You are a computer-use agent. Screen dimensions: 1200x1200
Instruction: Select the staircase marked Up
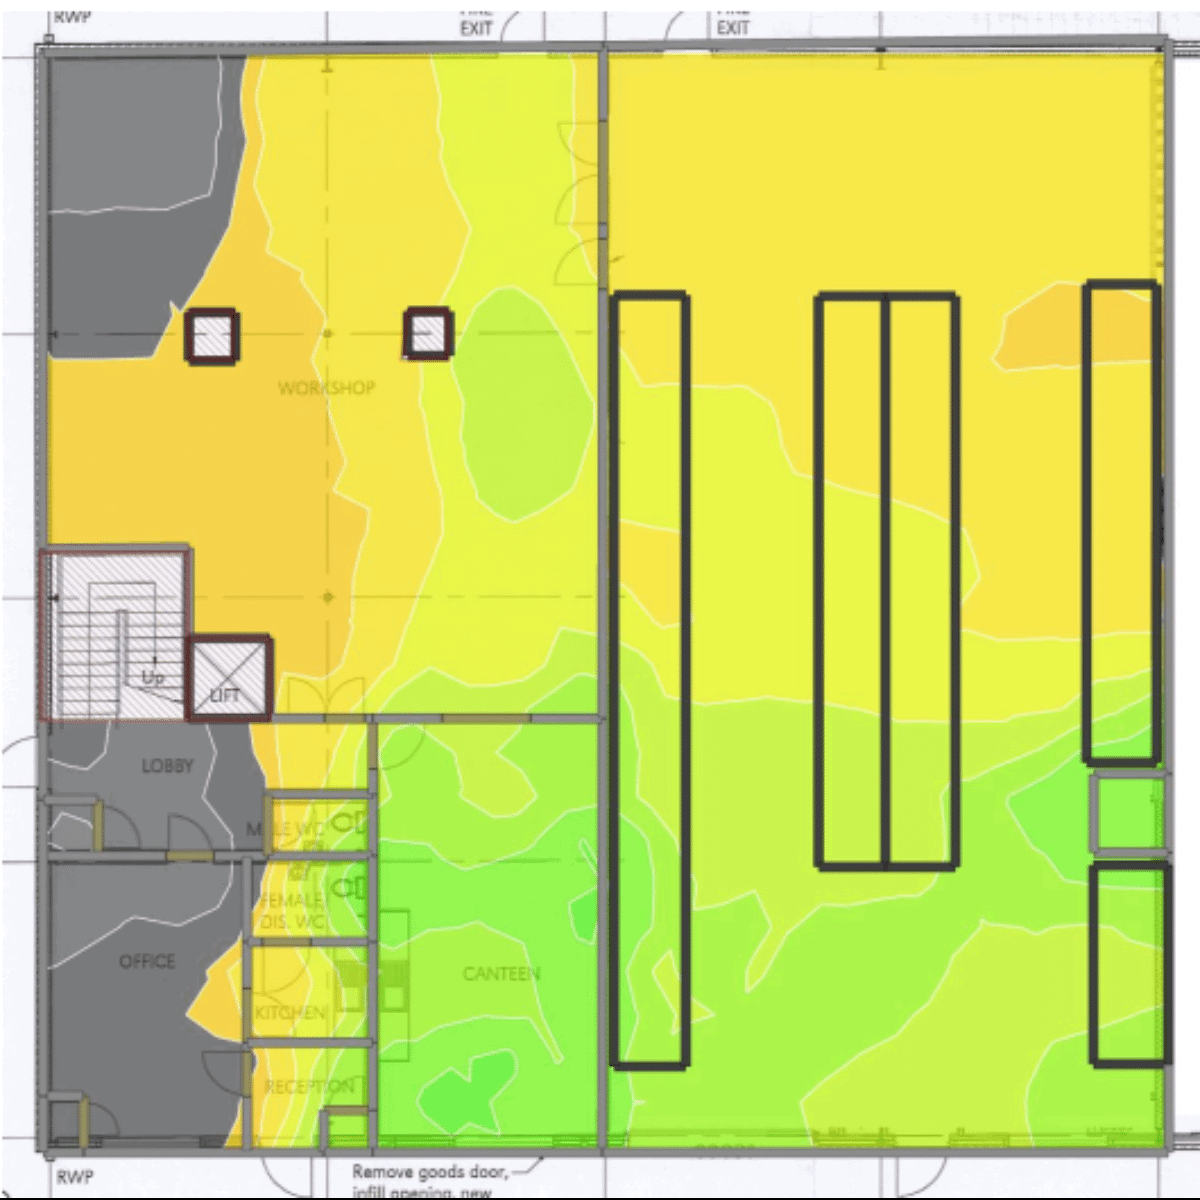coord(113,634)
